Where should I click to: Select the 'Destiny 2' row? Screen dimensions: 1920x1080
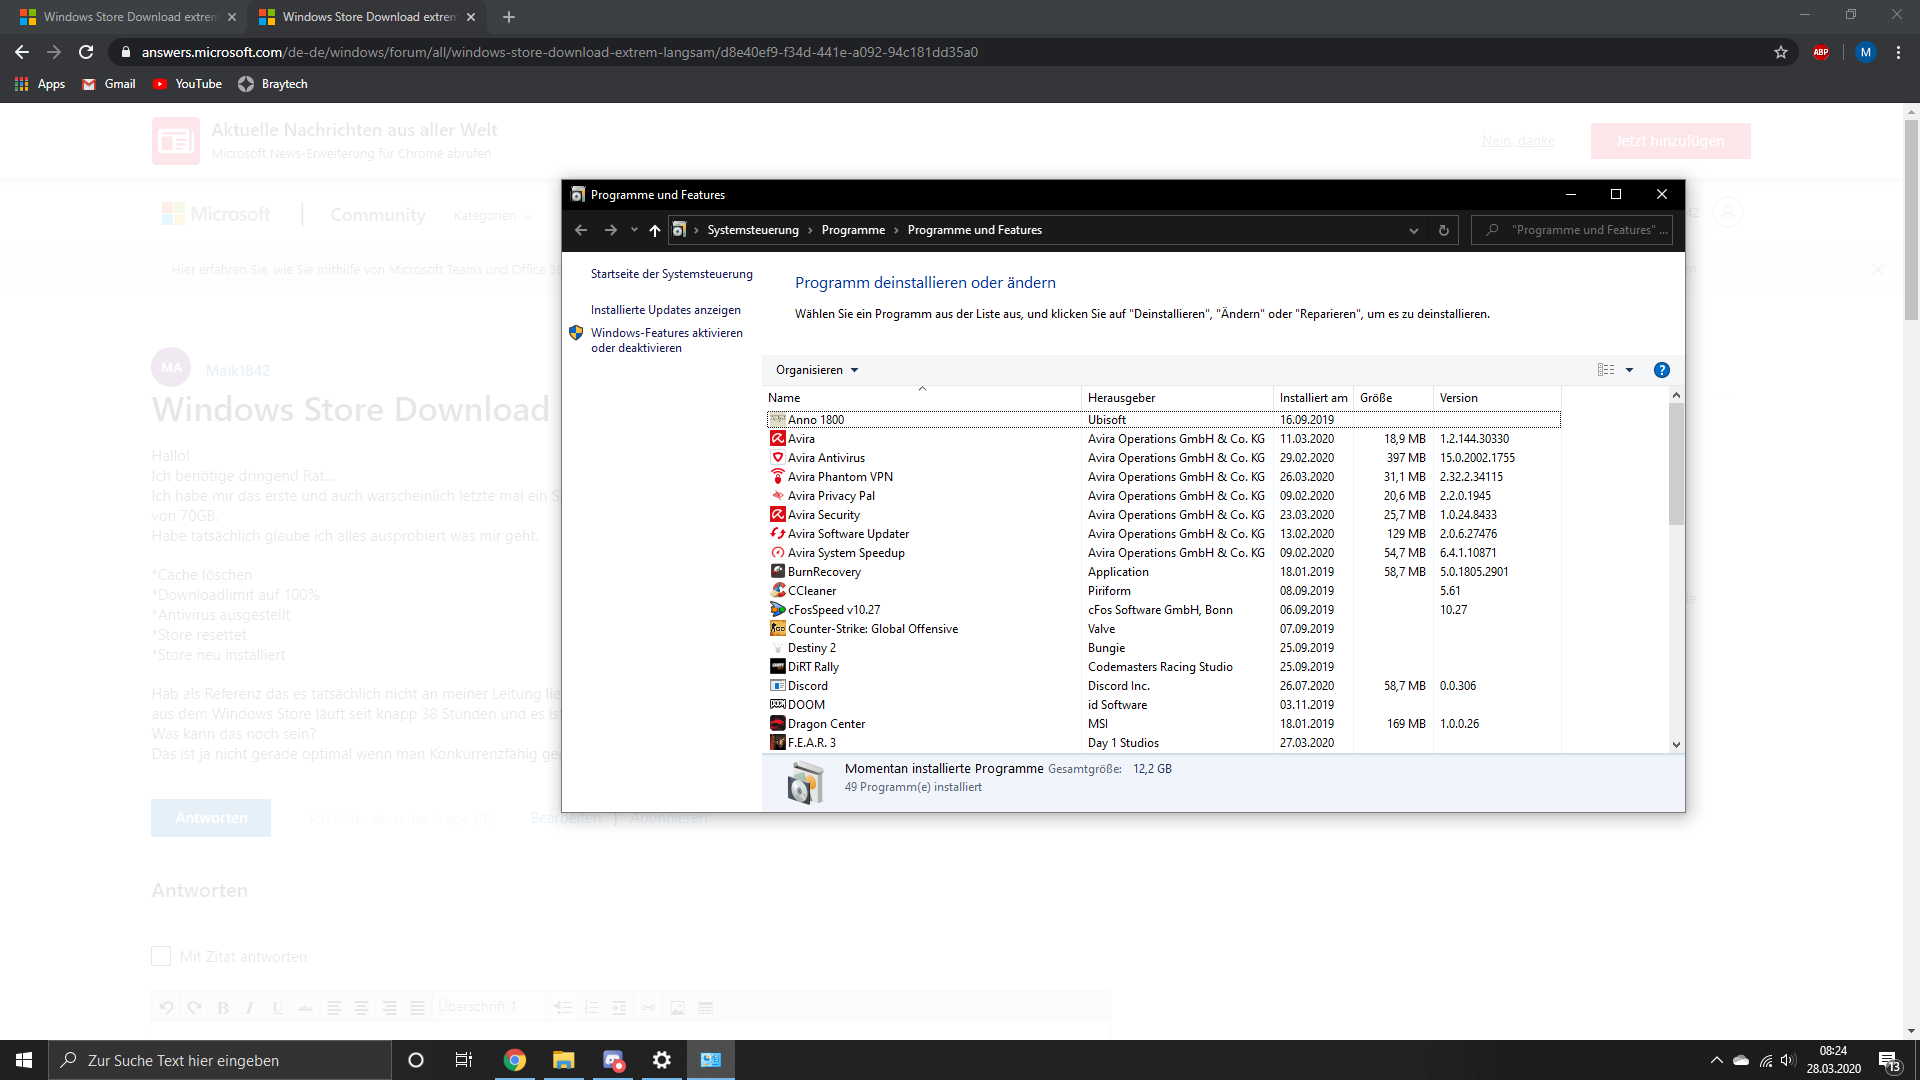point(1163,648)
